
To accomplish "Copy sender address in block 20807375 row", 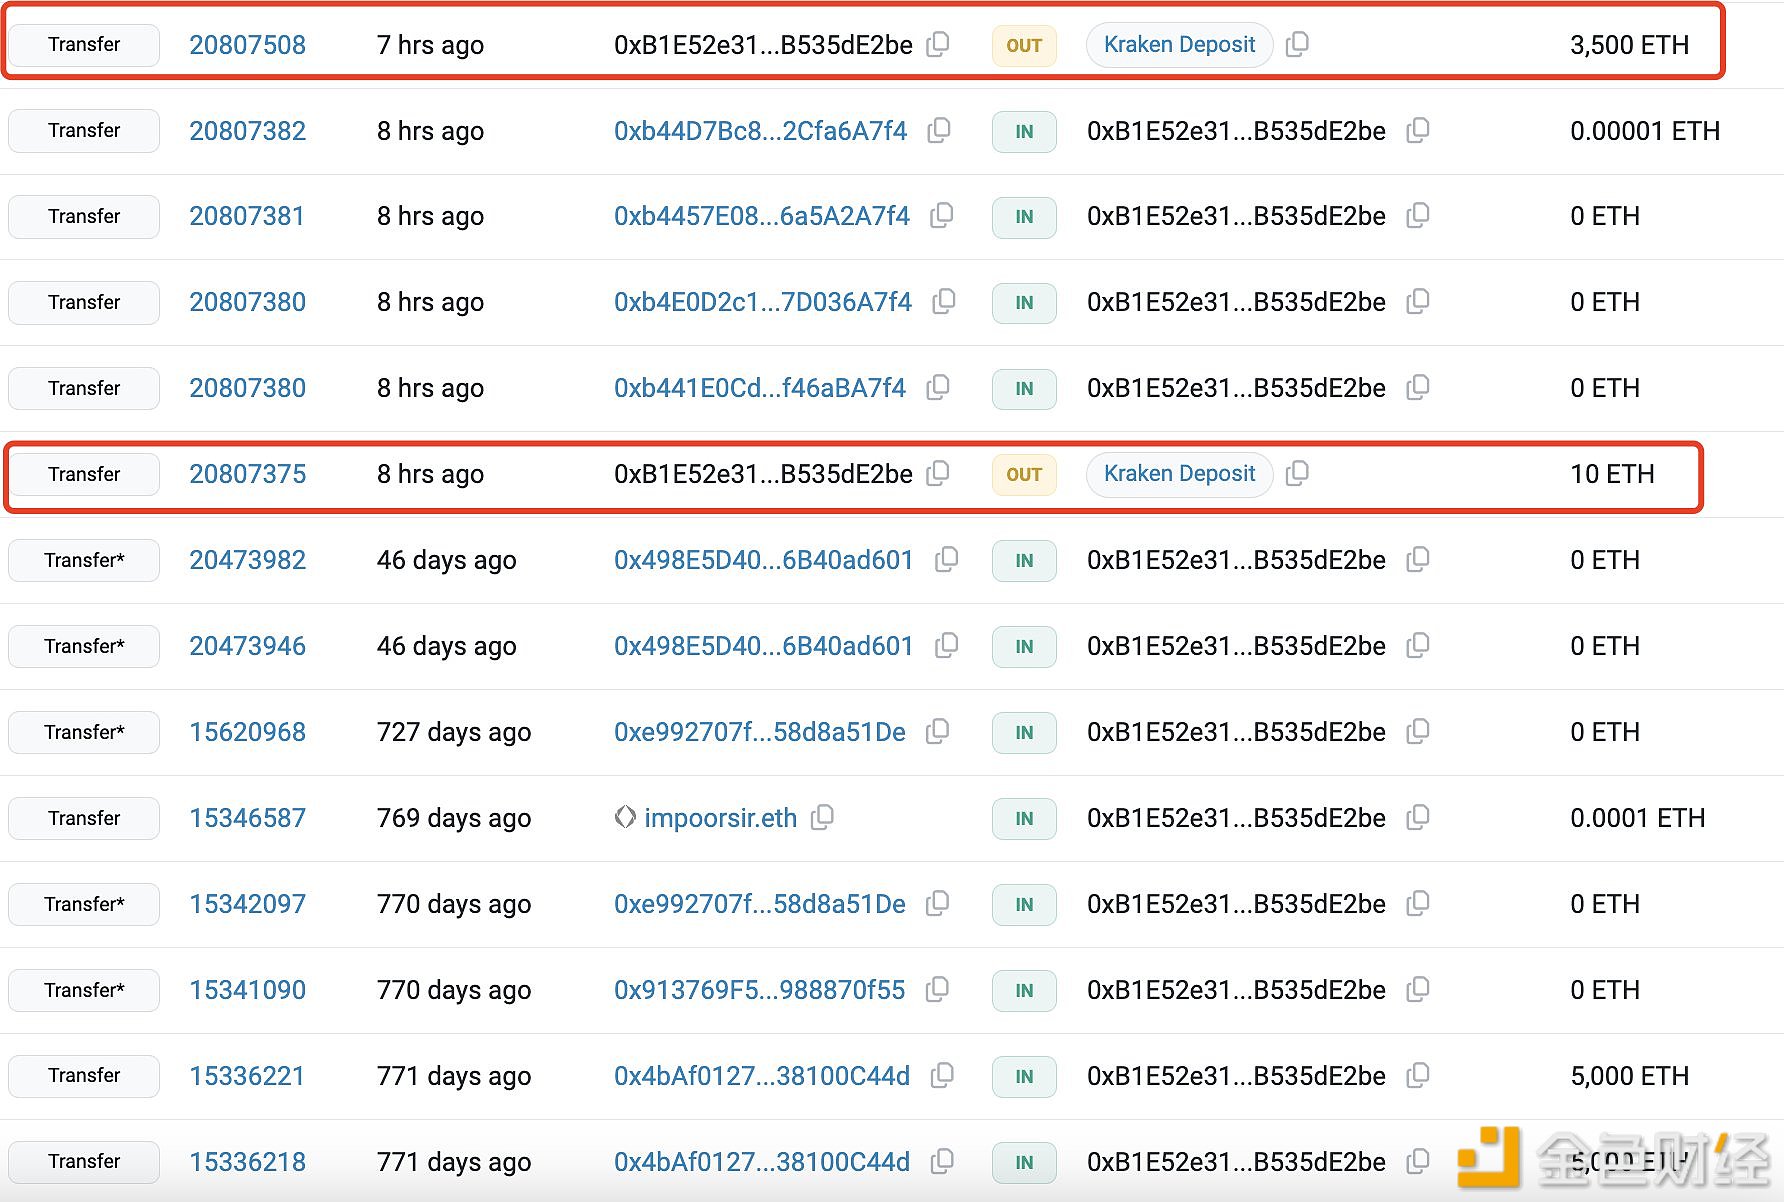I will coord(938,473).
